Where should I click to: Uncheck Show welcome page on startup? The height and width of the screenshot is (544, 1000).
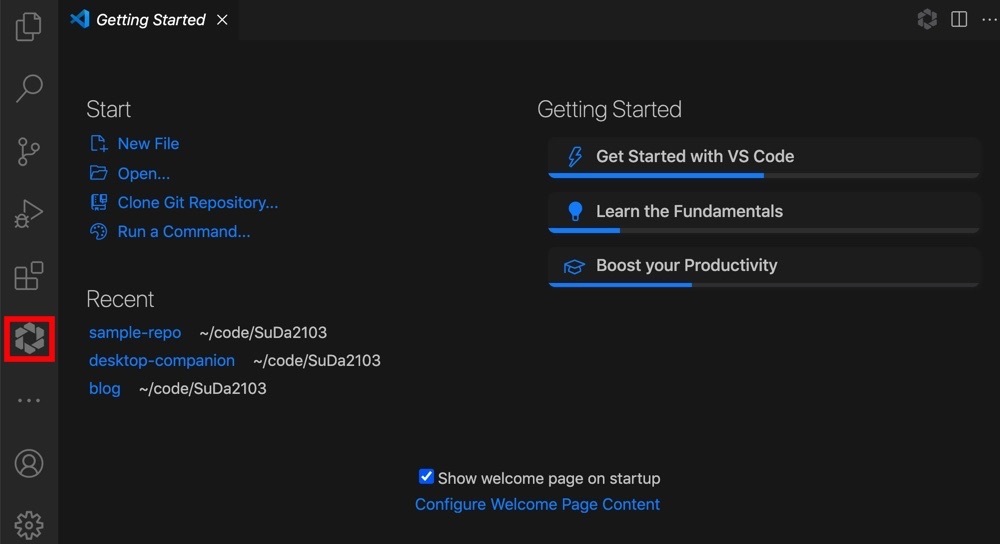pos(426,476)
